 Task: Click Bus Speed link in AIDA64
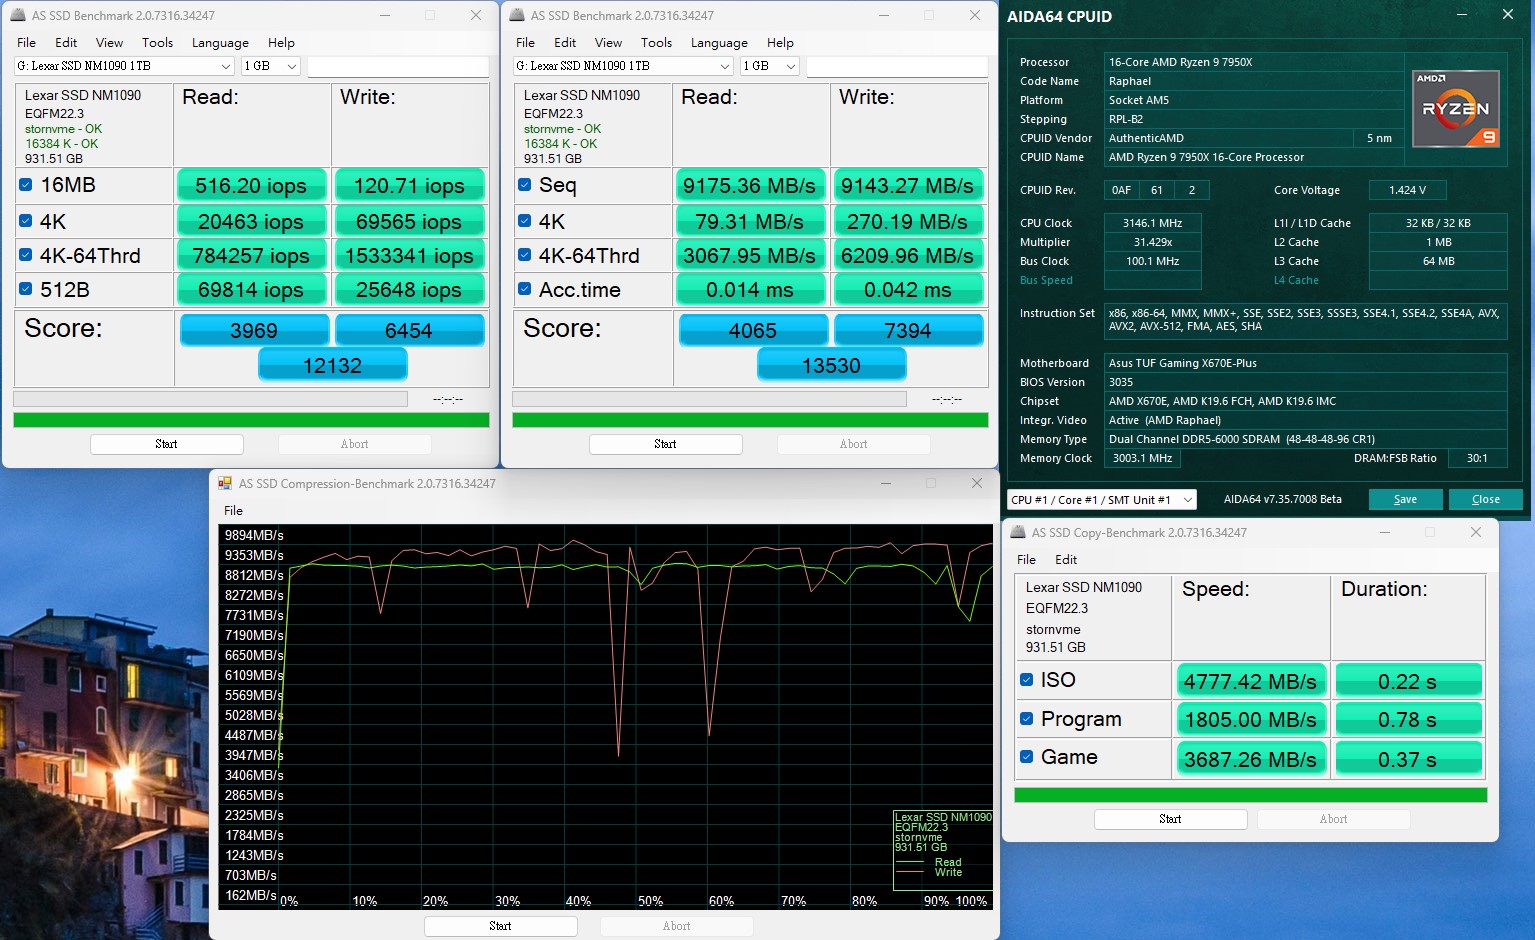point(1046,280)
